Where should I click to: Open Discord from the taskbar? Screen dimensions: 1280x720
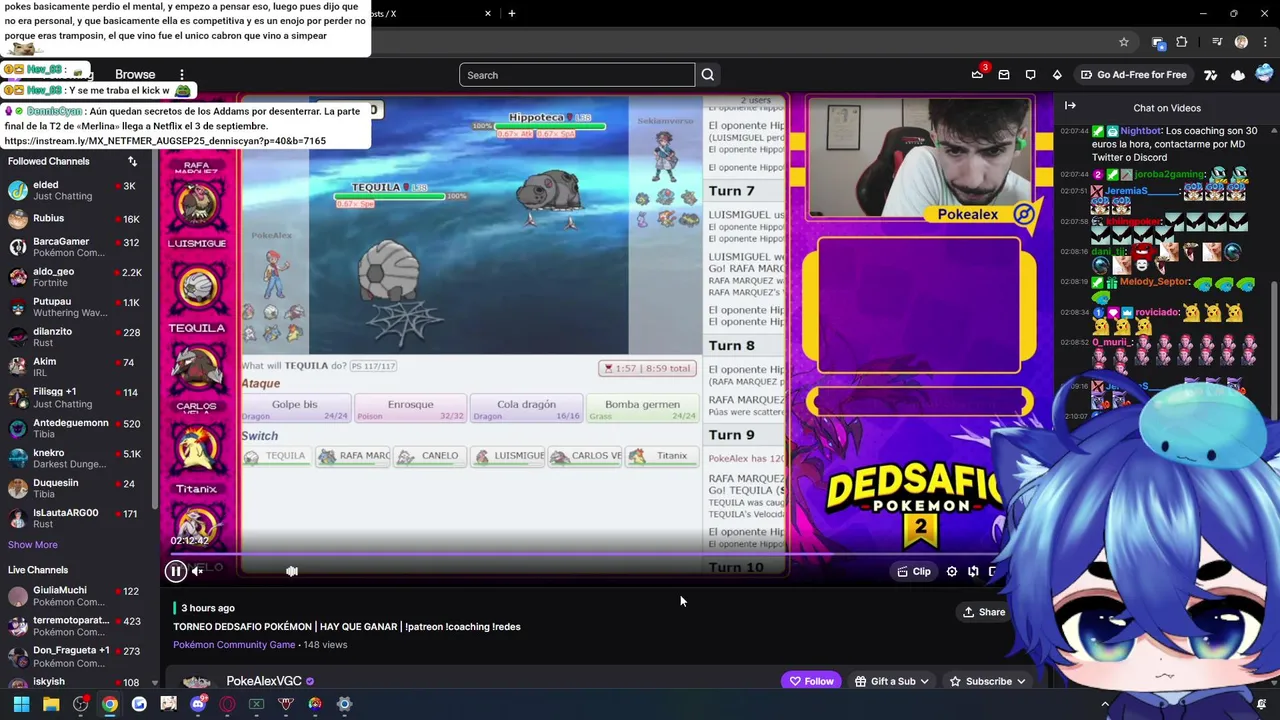pos(198,704)
